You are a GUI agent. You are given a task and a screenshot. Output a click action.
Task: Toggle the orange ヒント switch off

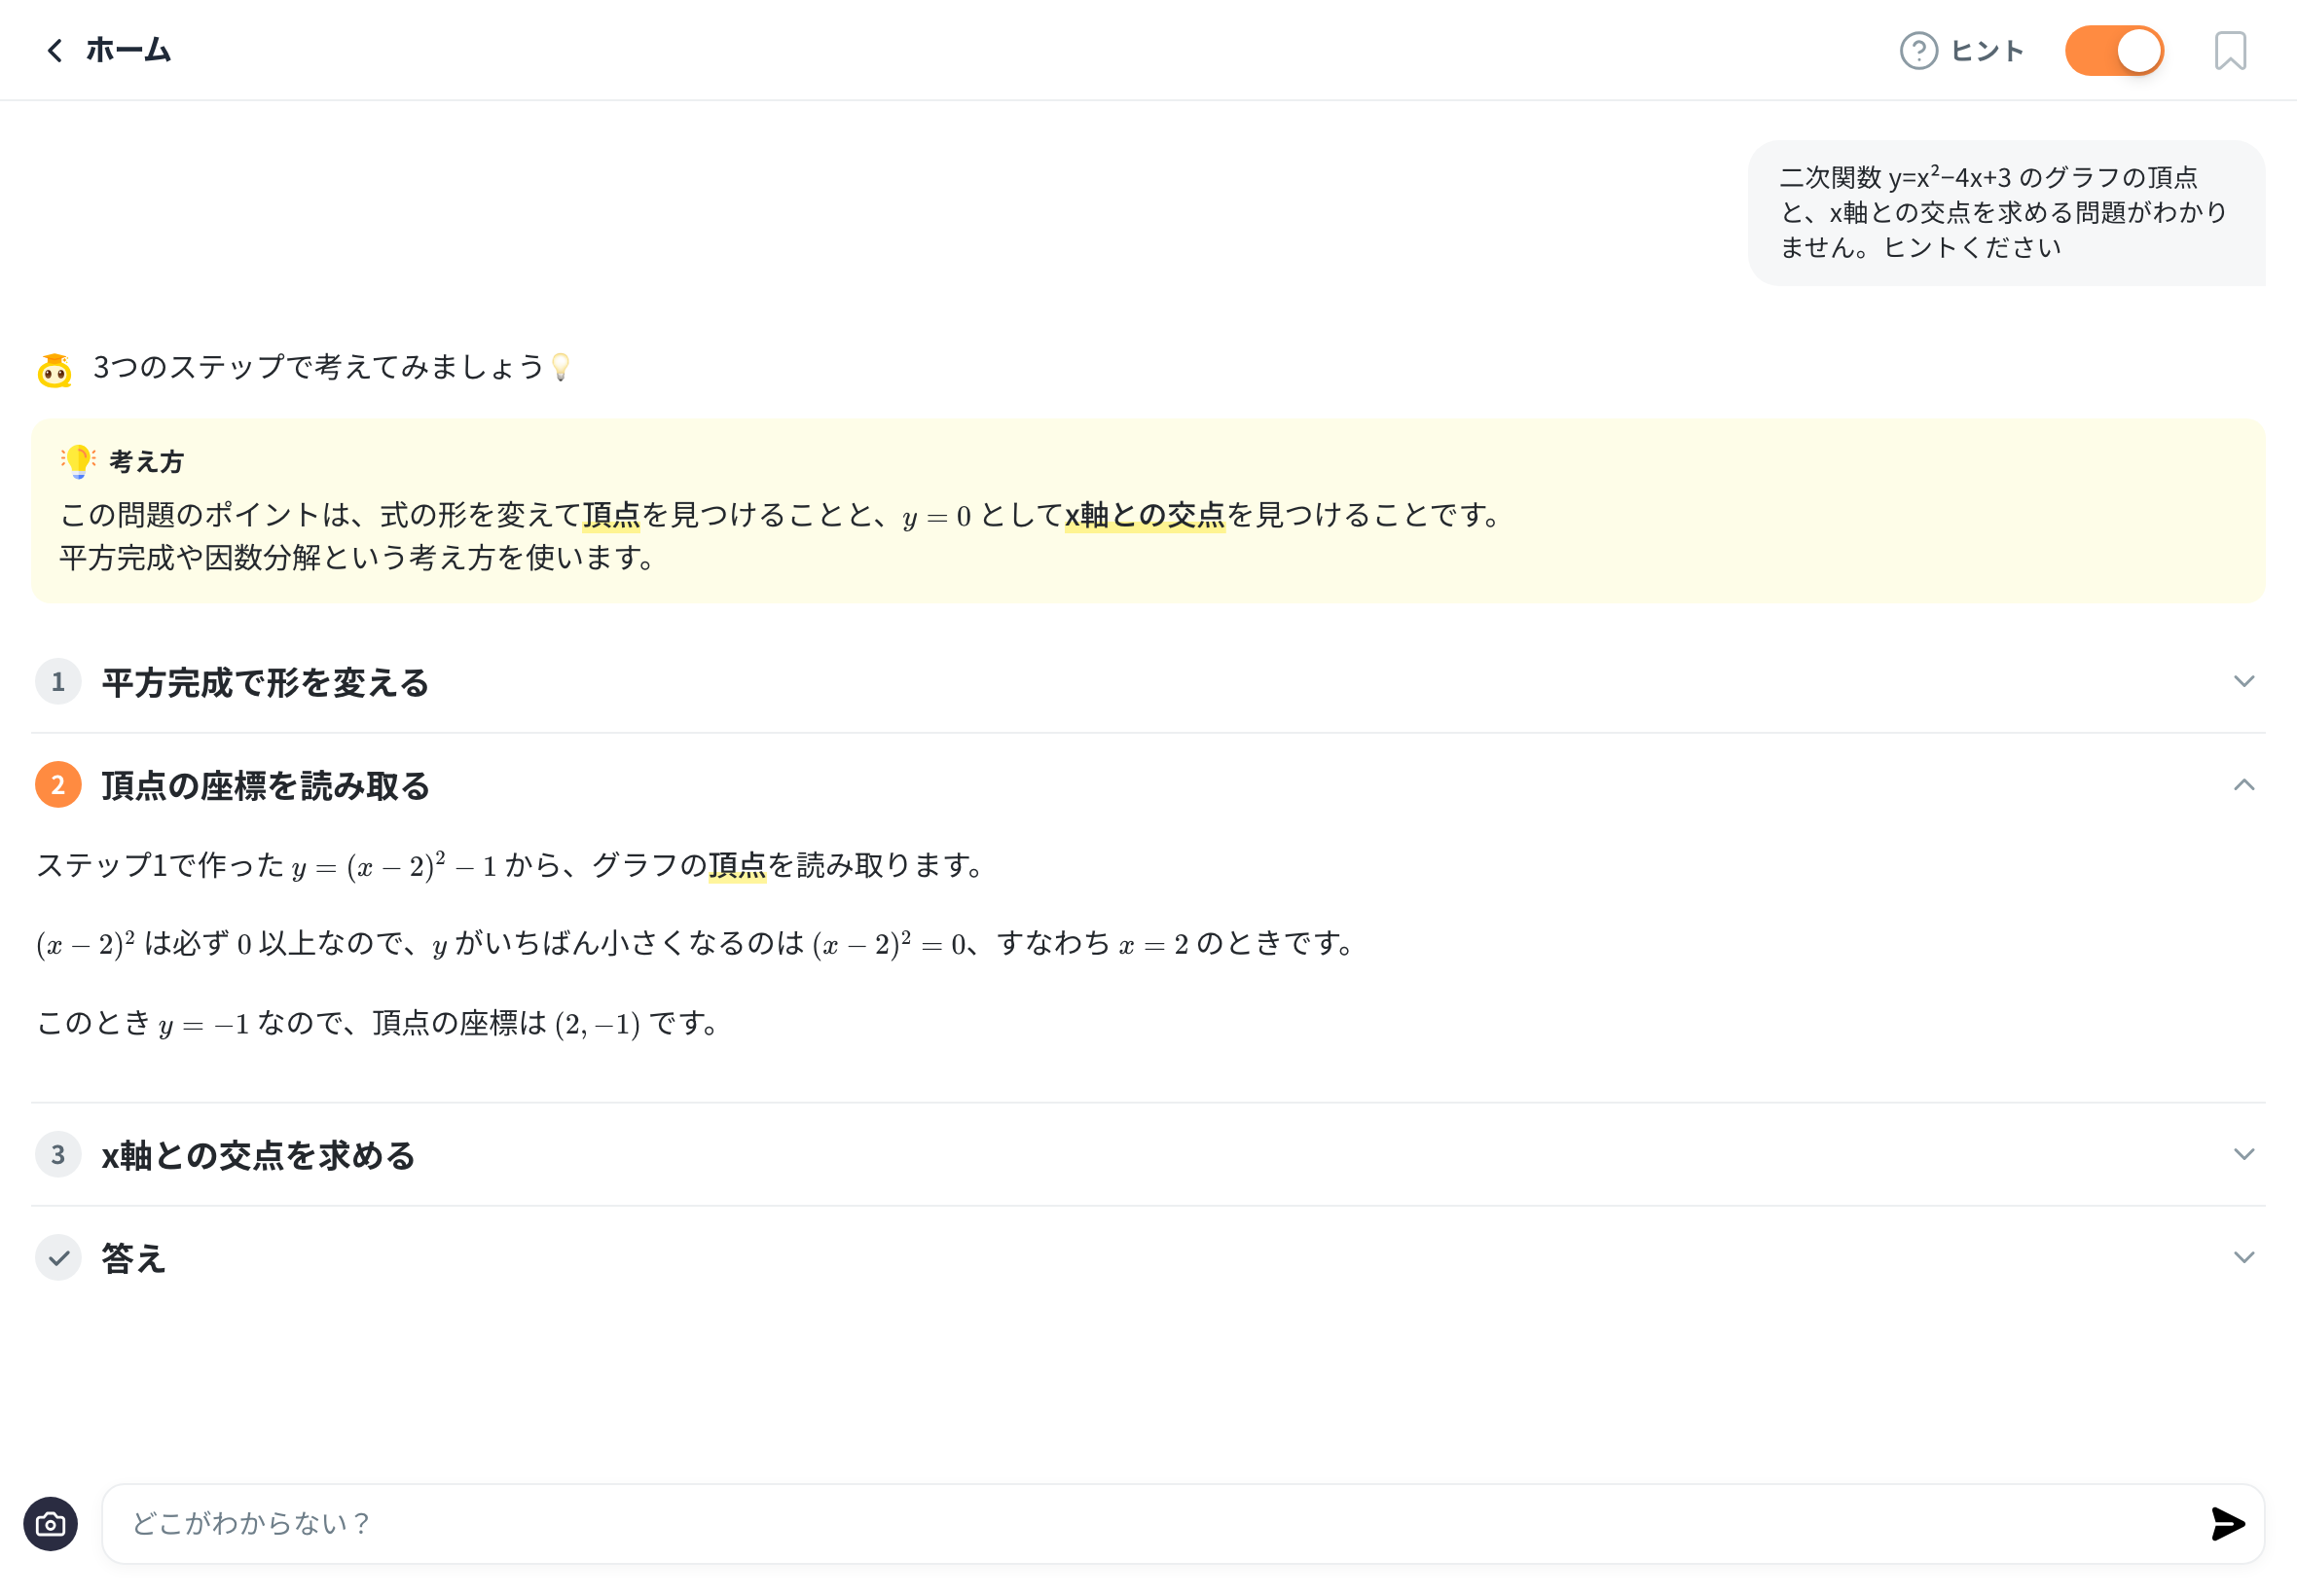click(x=2114, y=50)
